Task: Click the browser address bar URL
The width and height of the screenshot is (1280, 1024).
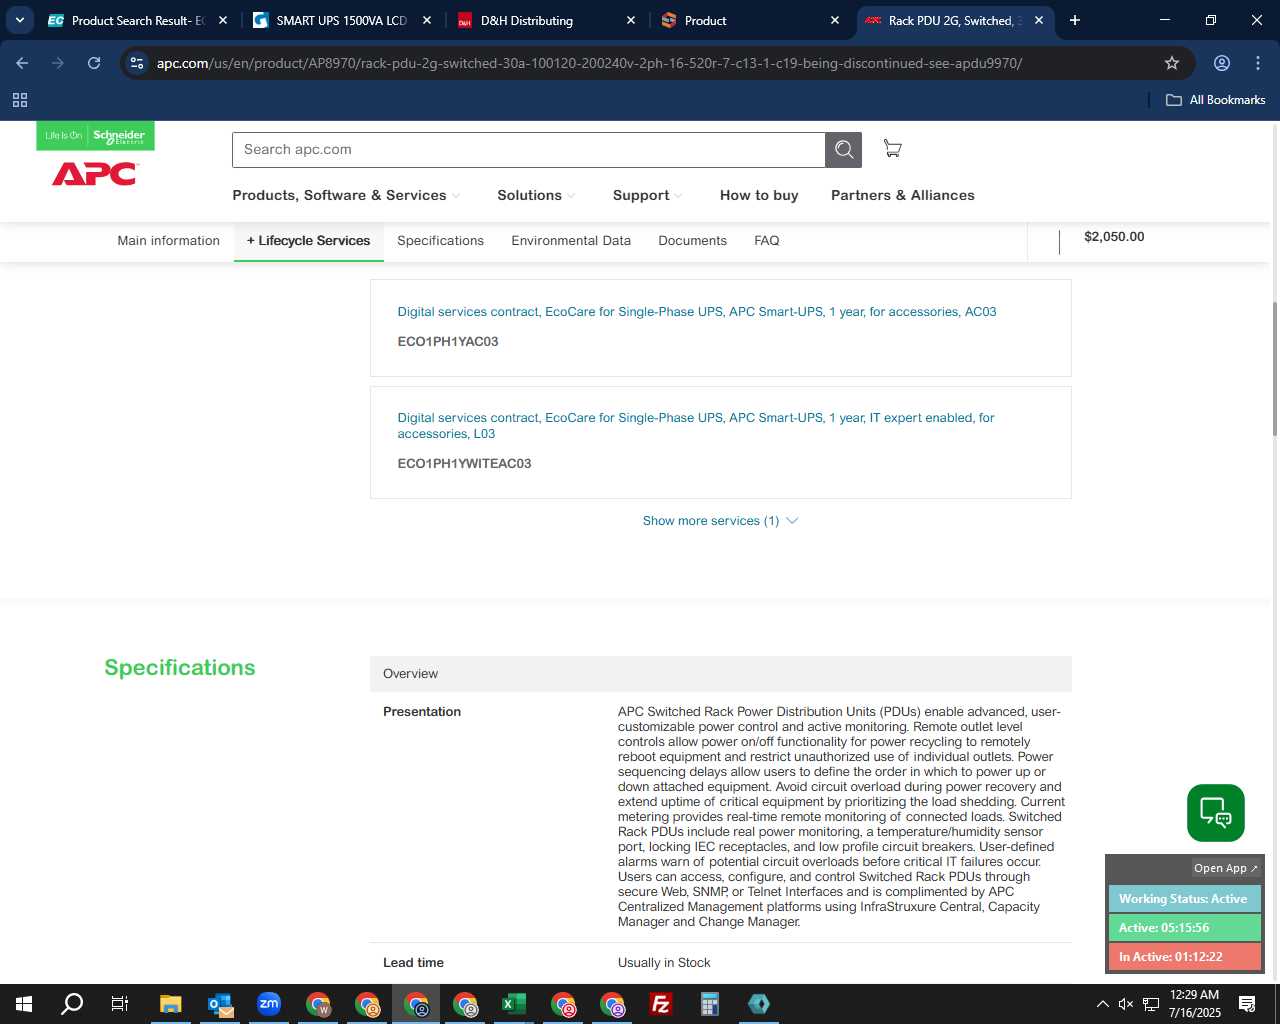Action: coord(589,63)
